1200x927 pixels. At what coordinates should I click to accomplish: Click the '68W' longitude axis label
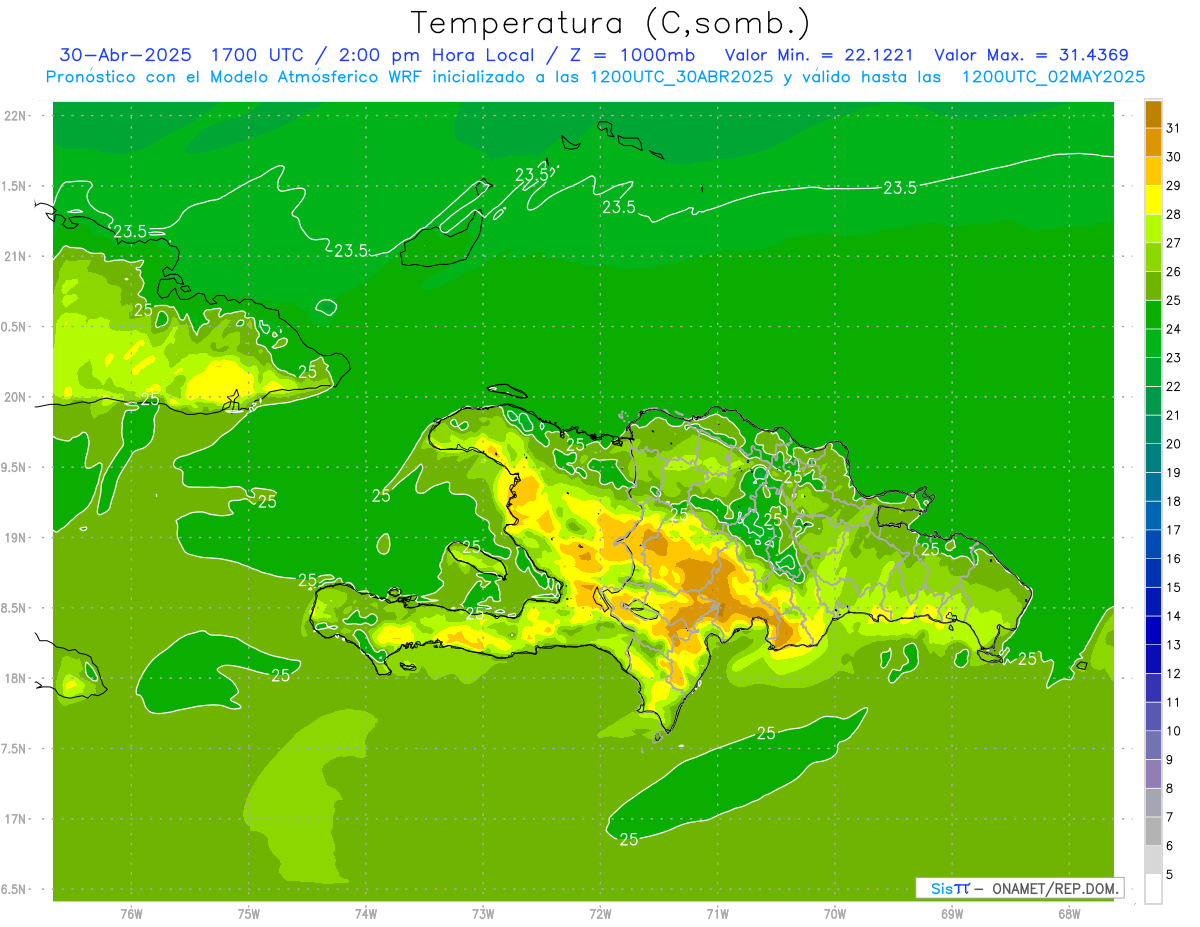1069,914
